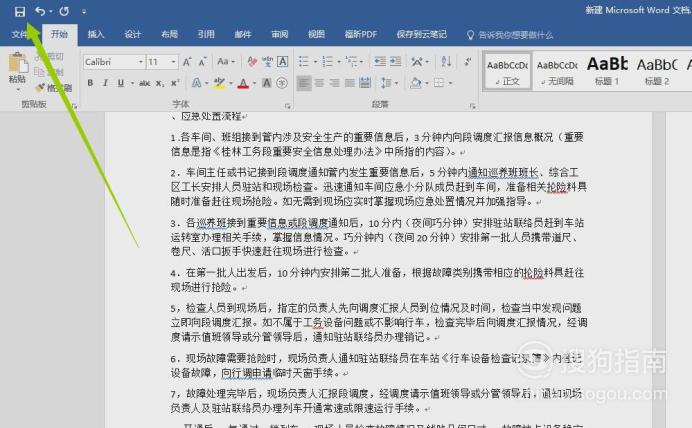Click the Bullets list icon

304,62
